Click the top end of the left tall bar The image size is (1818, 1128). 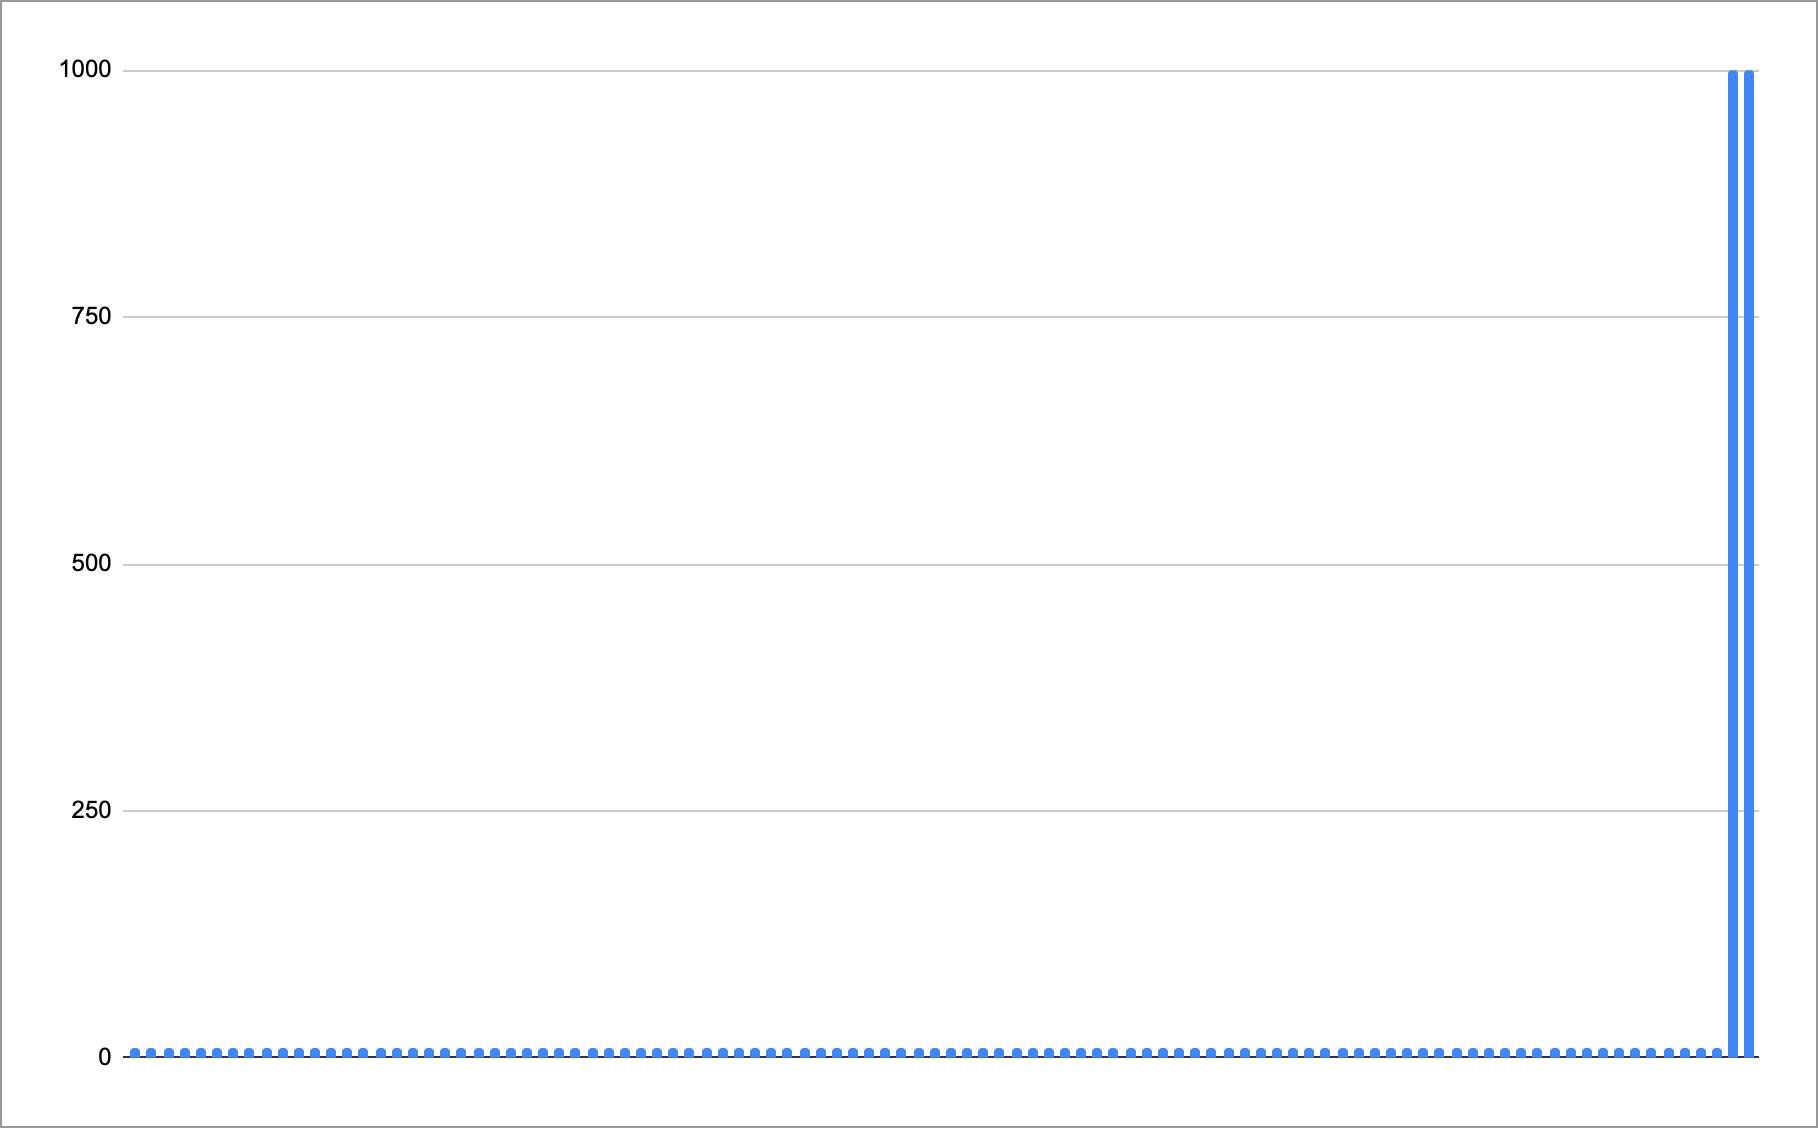point(1733,74)
